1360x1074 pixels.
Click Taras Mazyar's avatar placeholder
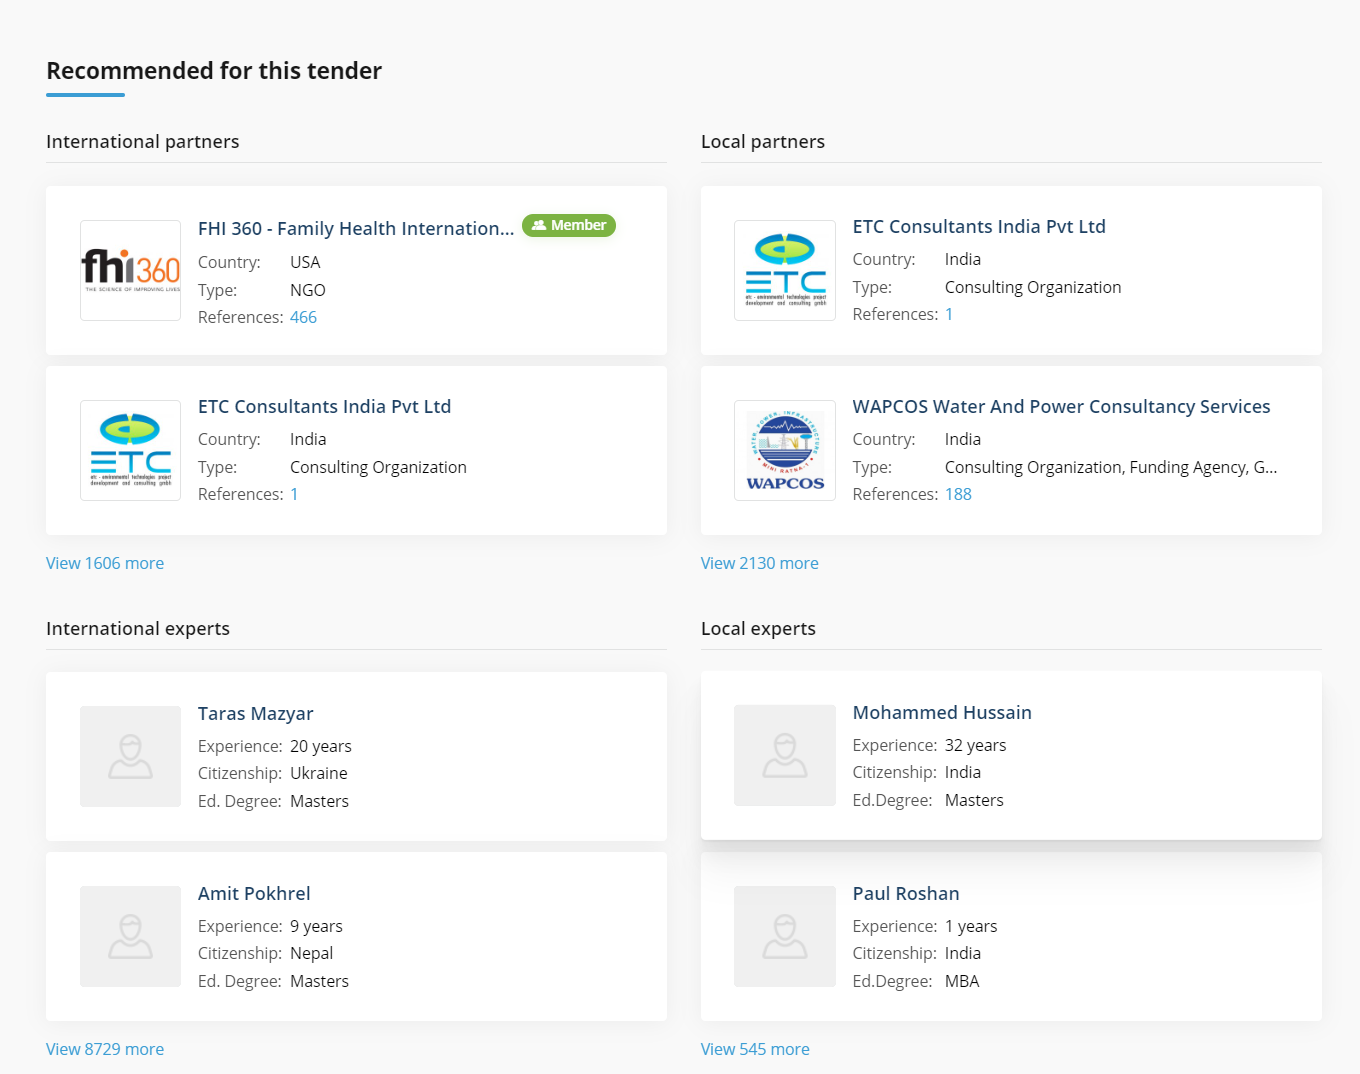(x=130, y=756)
